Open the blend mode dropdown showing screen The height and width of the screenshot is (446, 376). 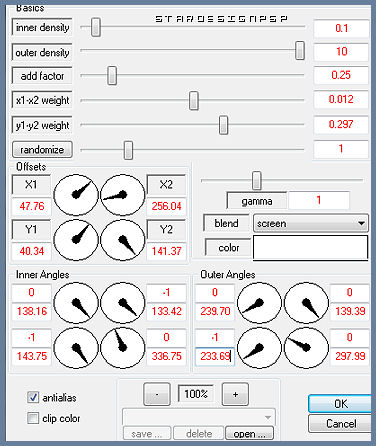click(x=311, y=223)
